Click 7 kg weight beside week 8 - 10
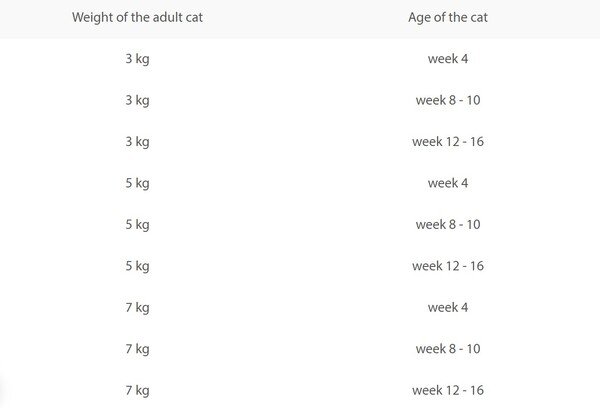Screen dimensions: 600x408 (x=136, y=348)
